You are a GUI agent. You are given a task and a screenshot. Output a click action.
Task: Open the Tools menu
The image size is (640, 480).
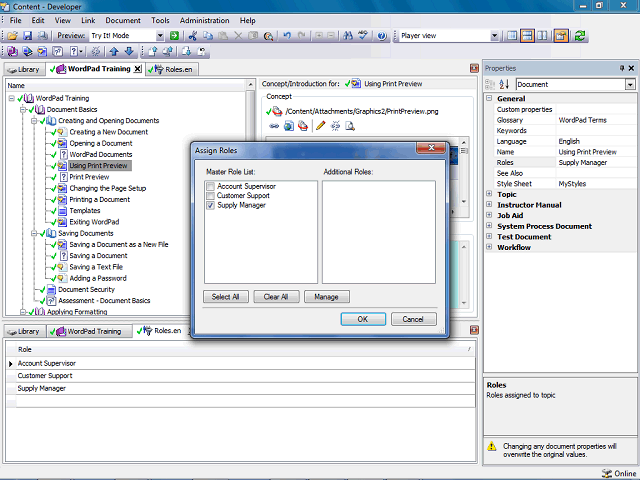[160, 20]
